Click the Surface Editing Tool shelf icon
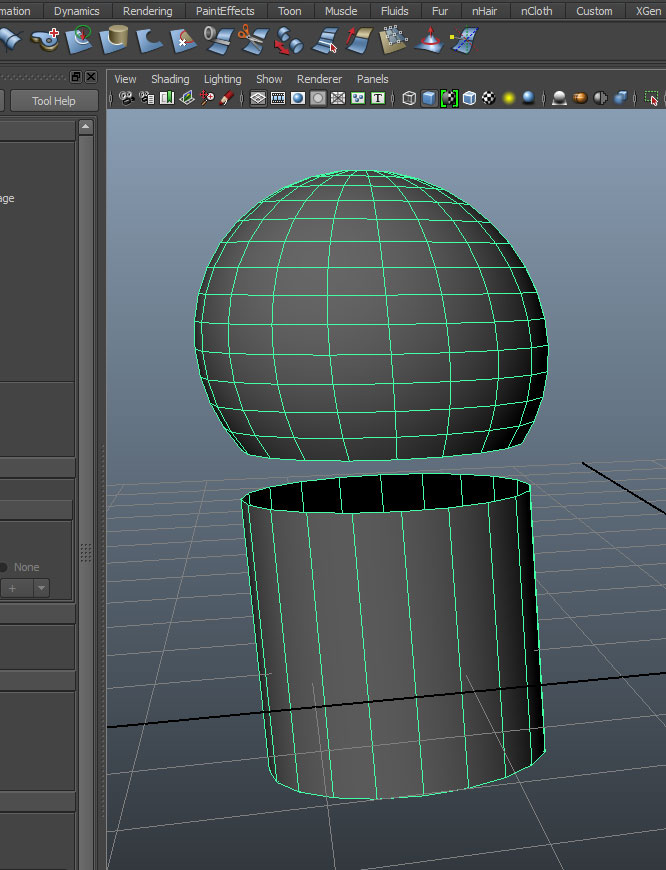 click(464, 40)
